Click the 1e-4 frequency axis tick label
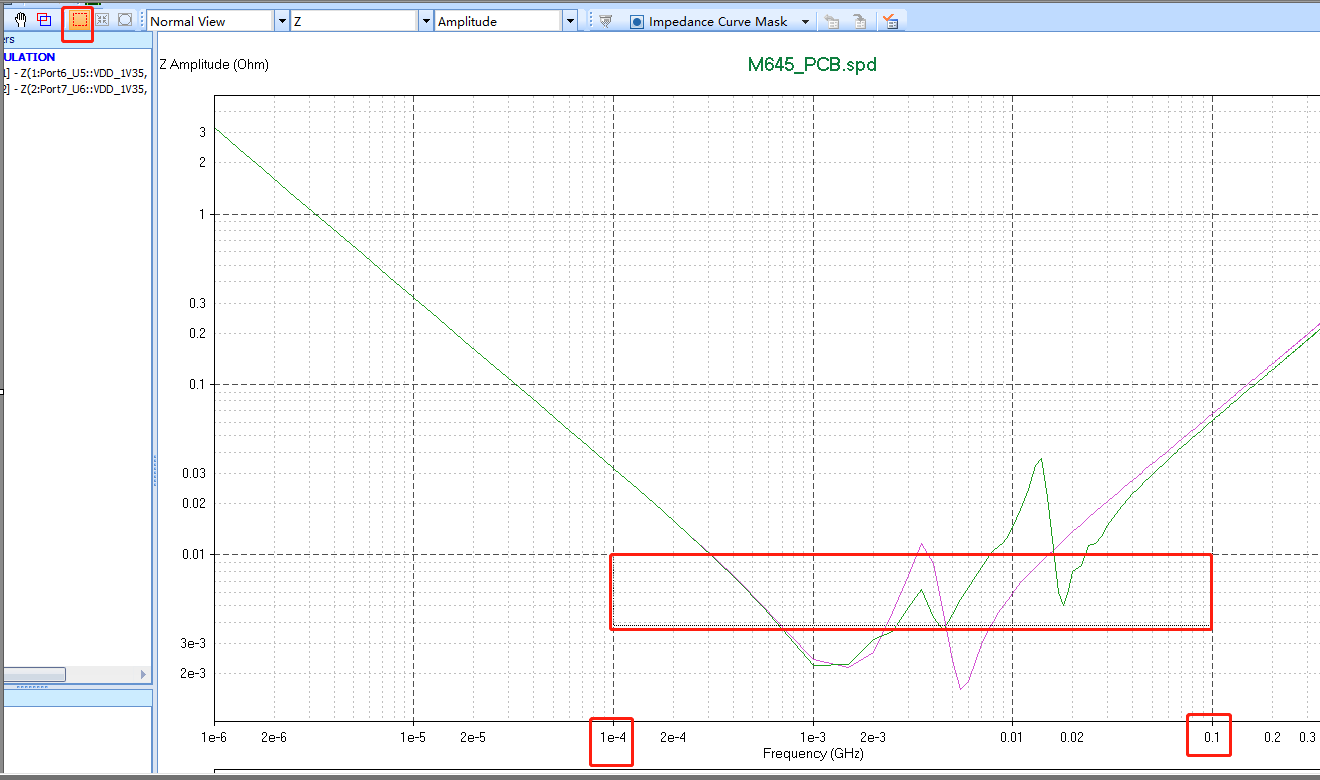 pyautogui.click(x=613, y=737)
